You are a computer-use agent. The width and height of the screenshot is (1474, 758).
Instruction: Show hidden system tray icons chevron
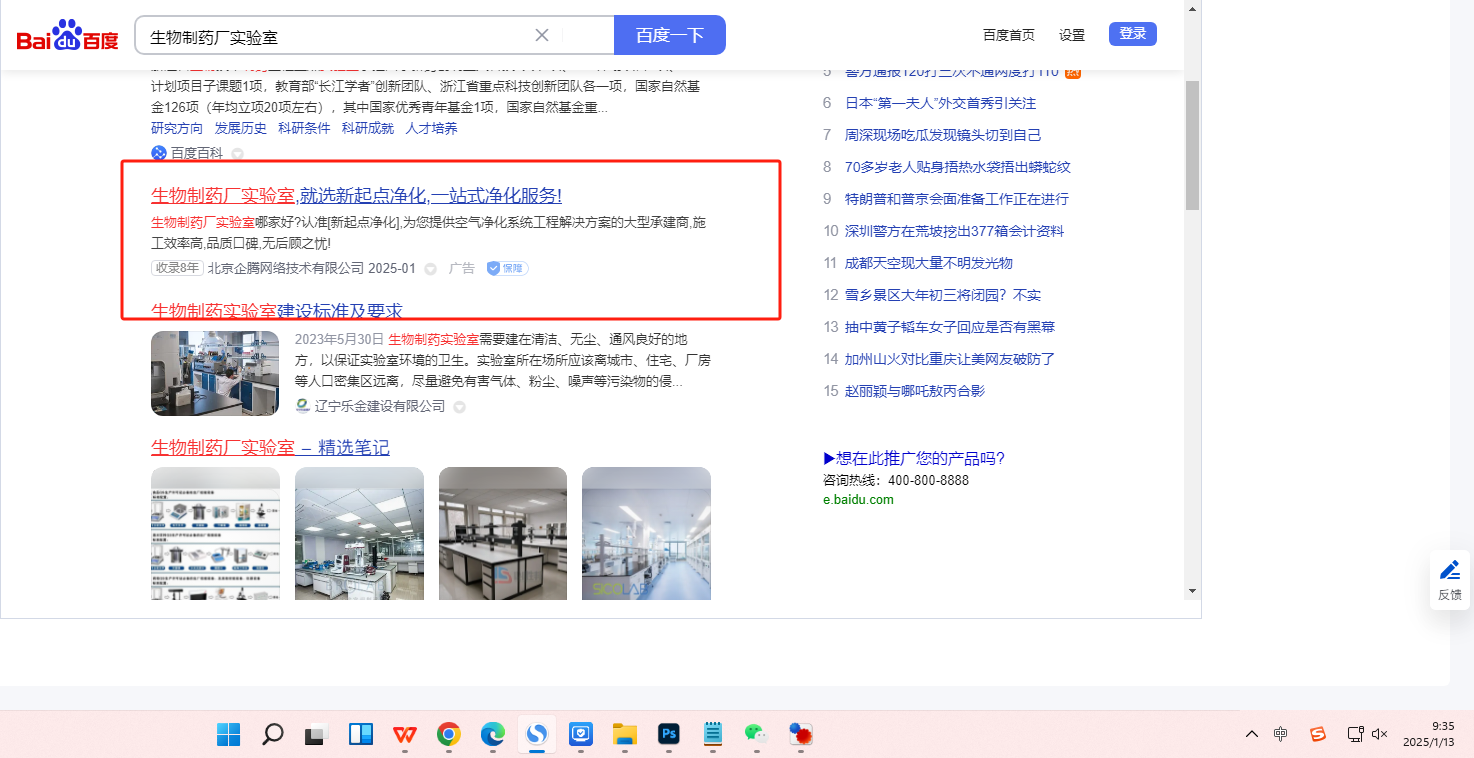1252,734
